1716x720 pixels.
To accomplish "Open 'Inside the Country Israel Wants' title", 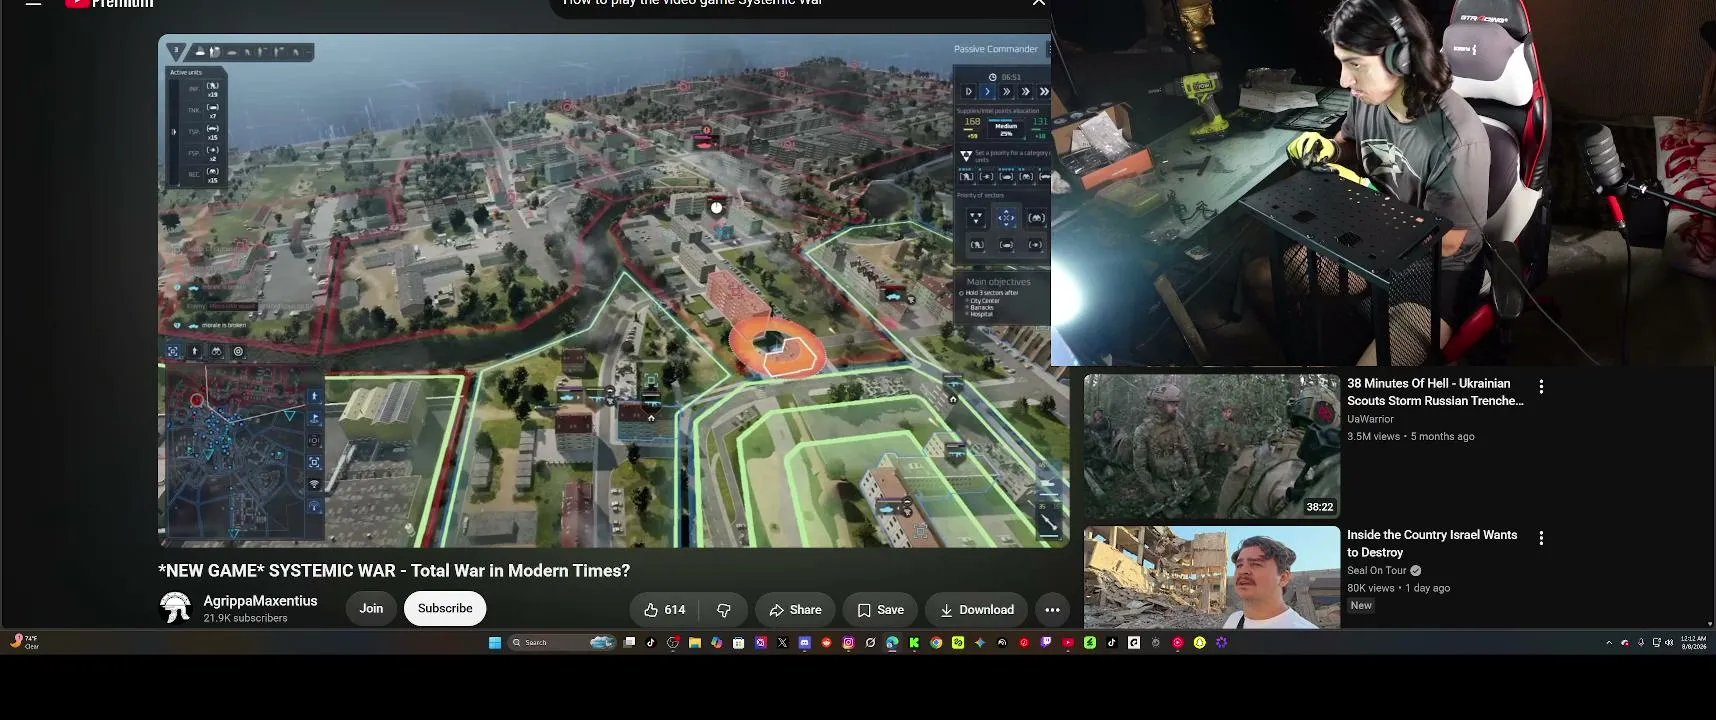I will point(1432,544).
